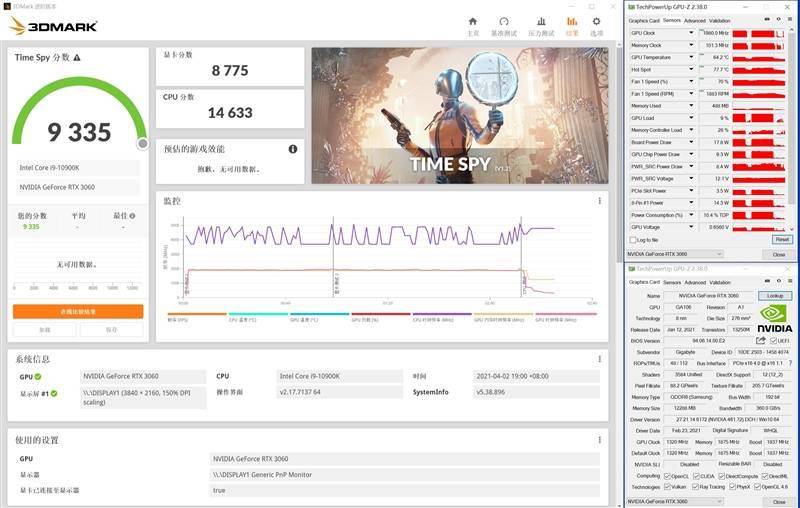Click the orange legend bar under the monitoring chart
Image resolution: width=800 pixels, height=508 pixels.
pyautogui.click(x=197, y=314)
